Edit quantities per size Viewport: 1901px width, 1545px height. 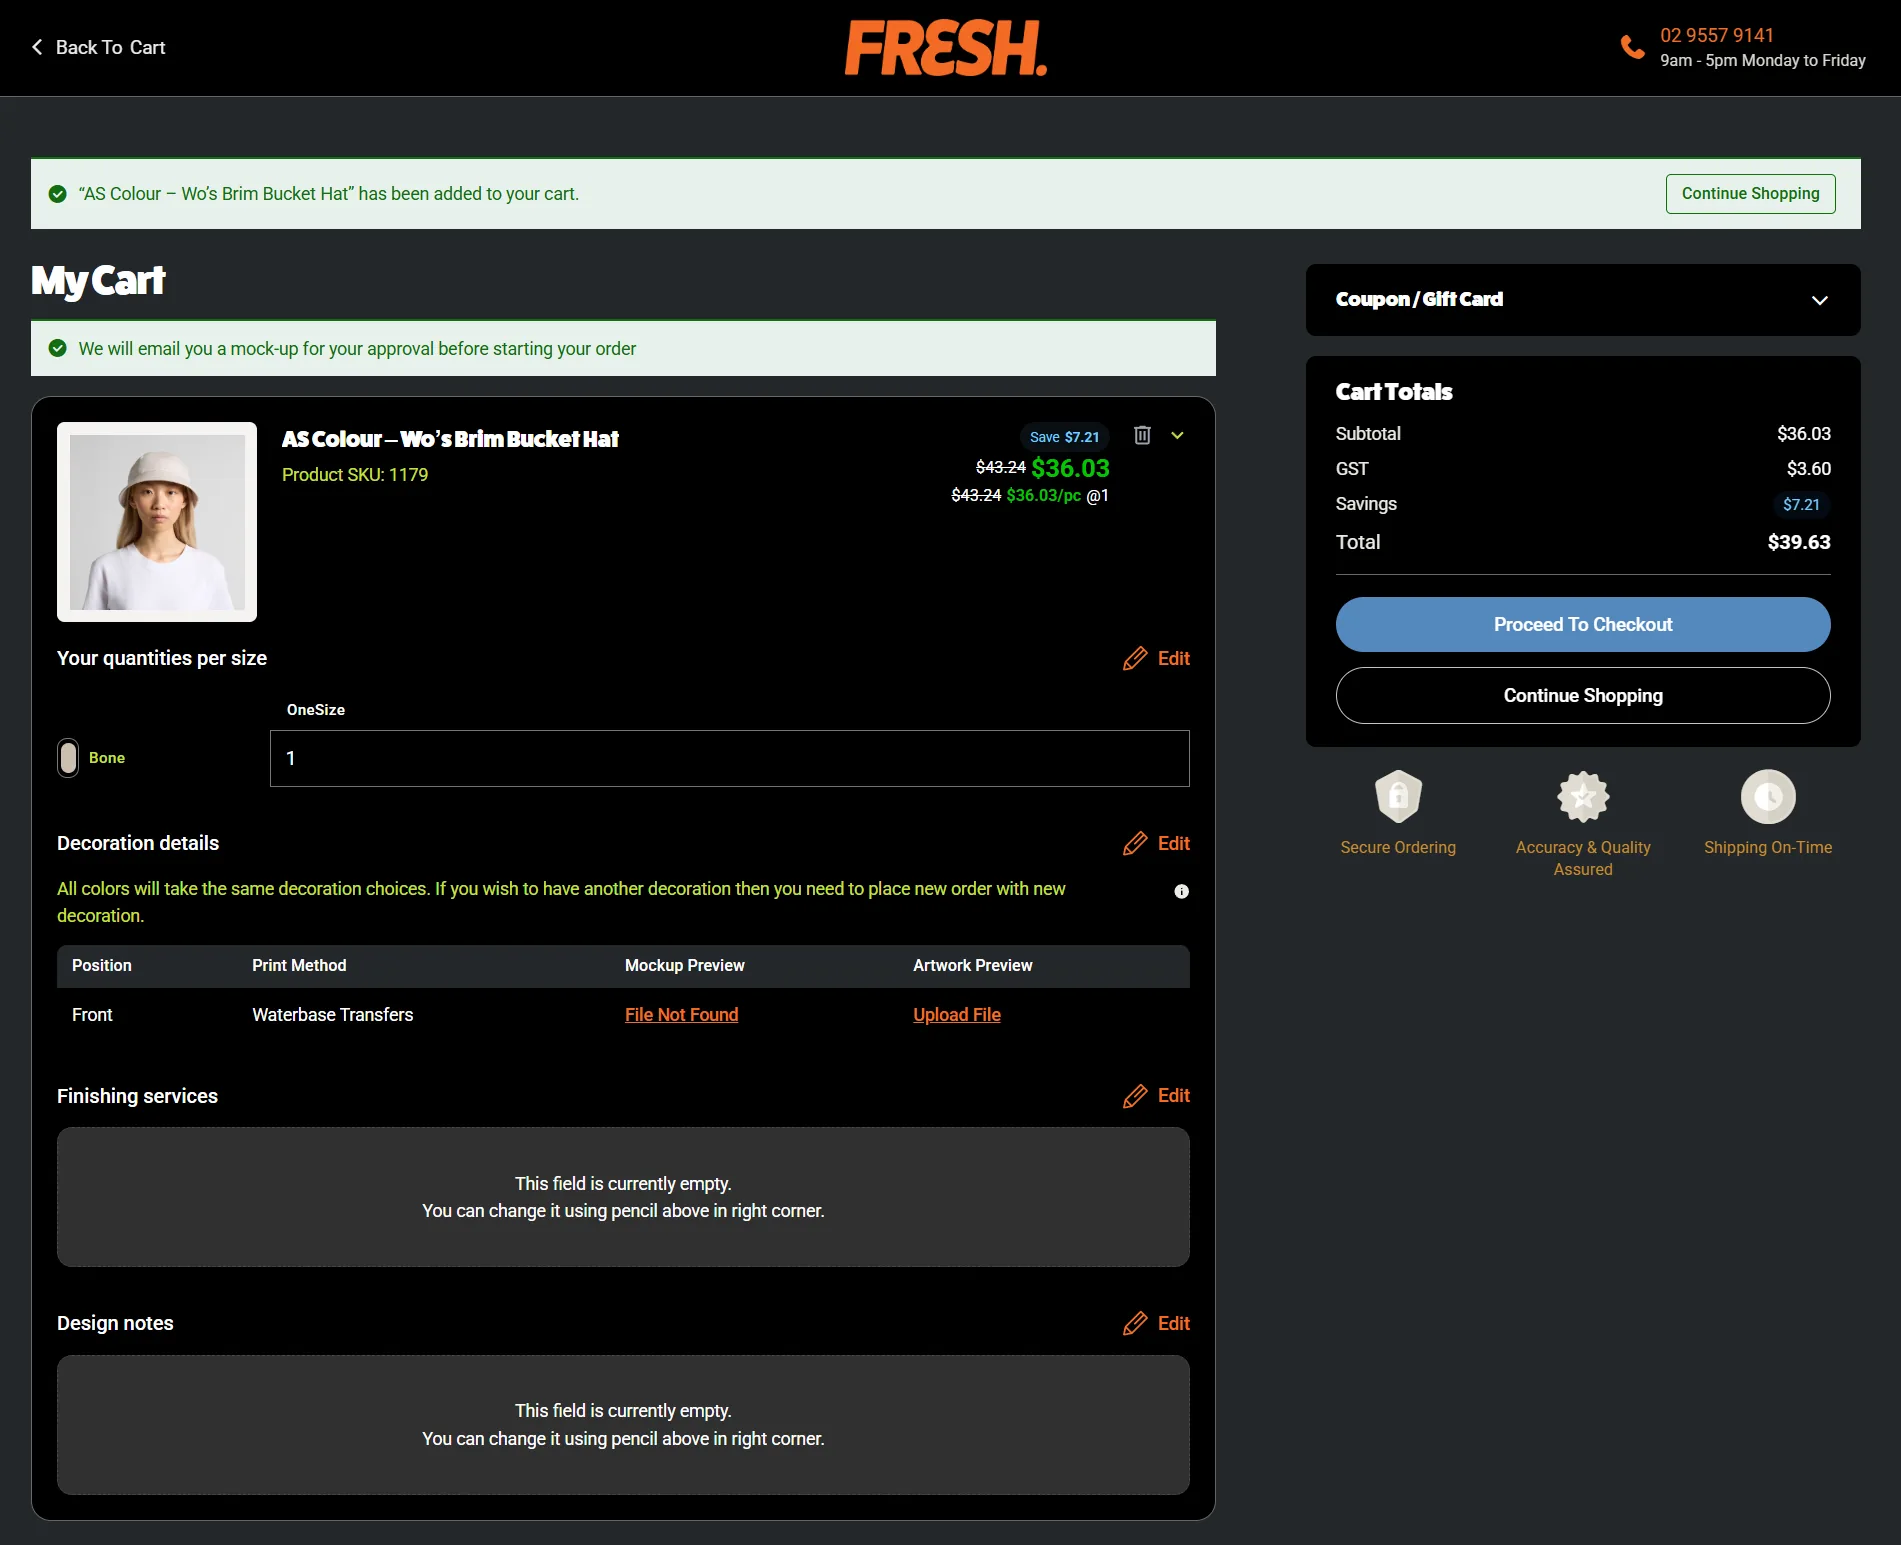pos(1156,658)
